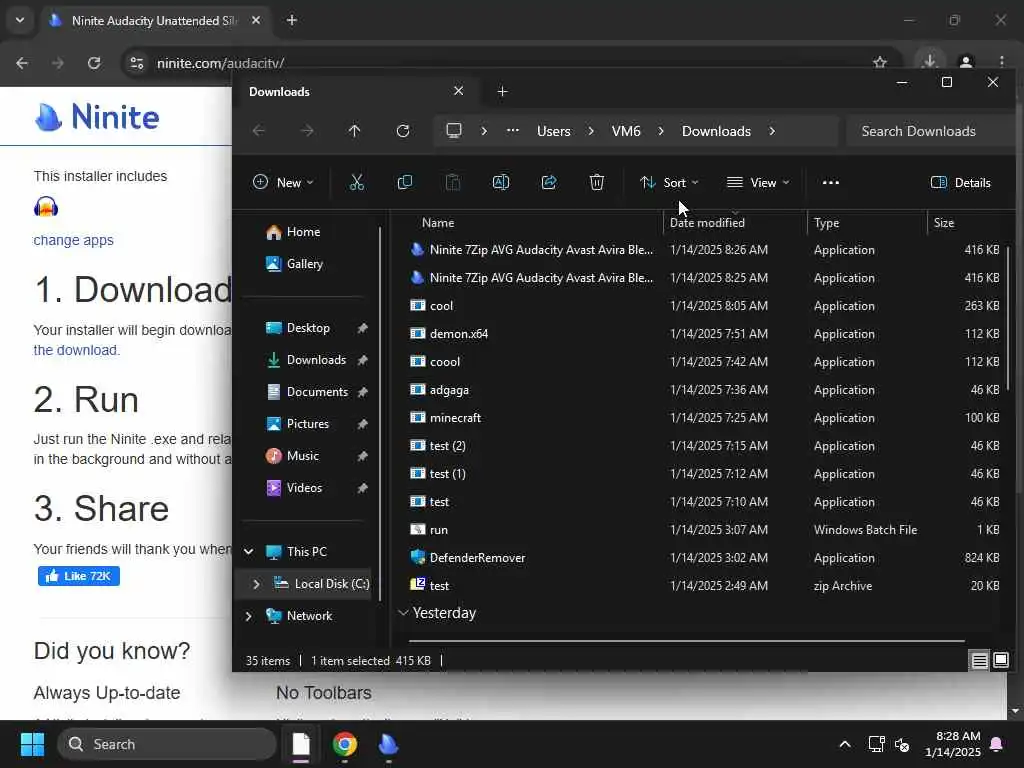Open the View dropdown menu
The width and height of the screenshot is (1024, 768).
[x=758, y=183]
